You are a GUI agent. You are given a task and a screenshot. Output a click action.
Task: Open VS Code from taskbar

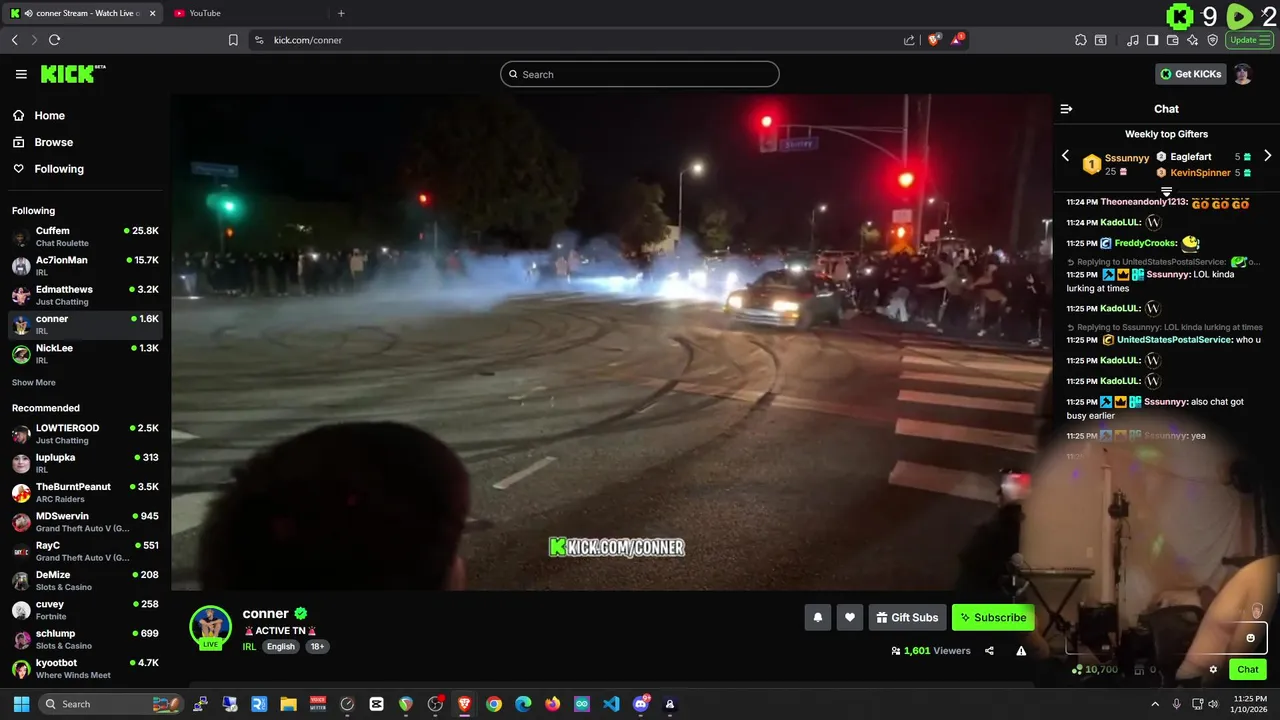(611, 704)
